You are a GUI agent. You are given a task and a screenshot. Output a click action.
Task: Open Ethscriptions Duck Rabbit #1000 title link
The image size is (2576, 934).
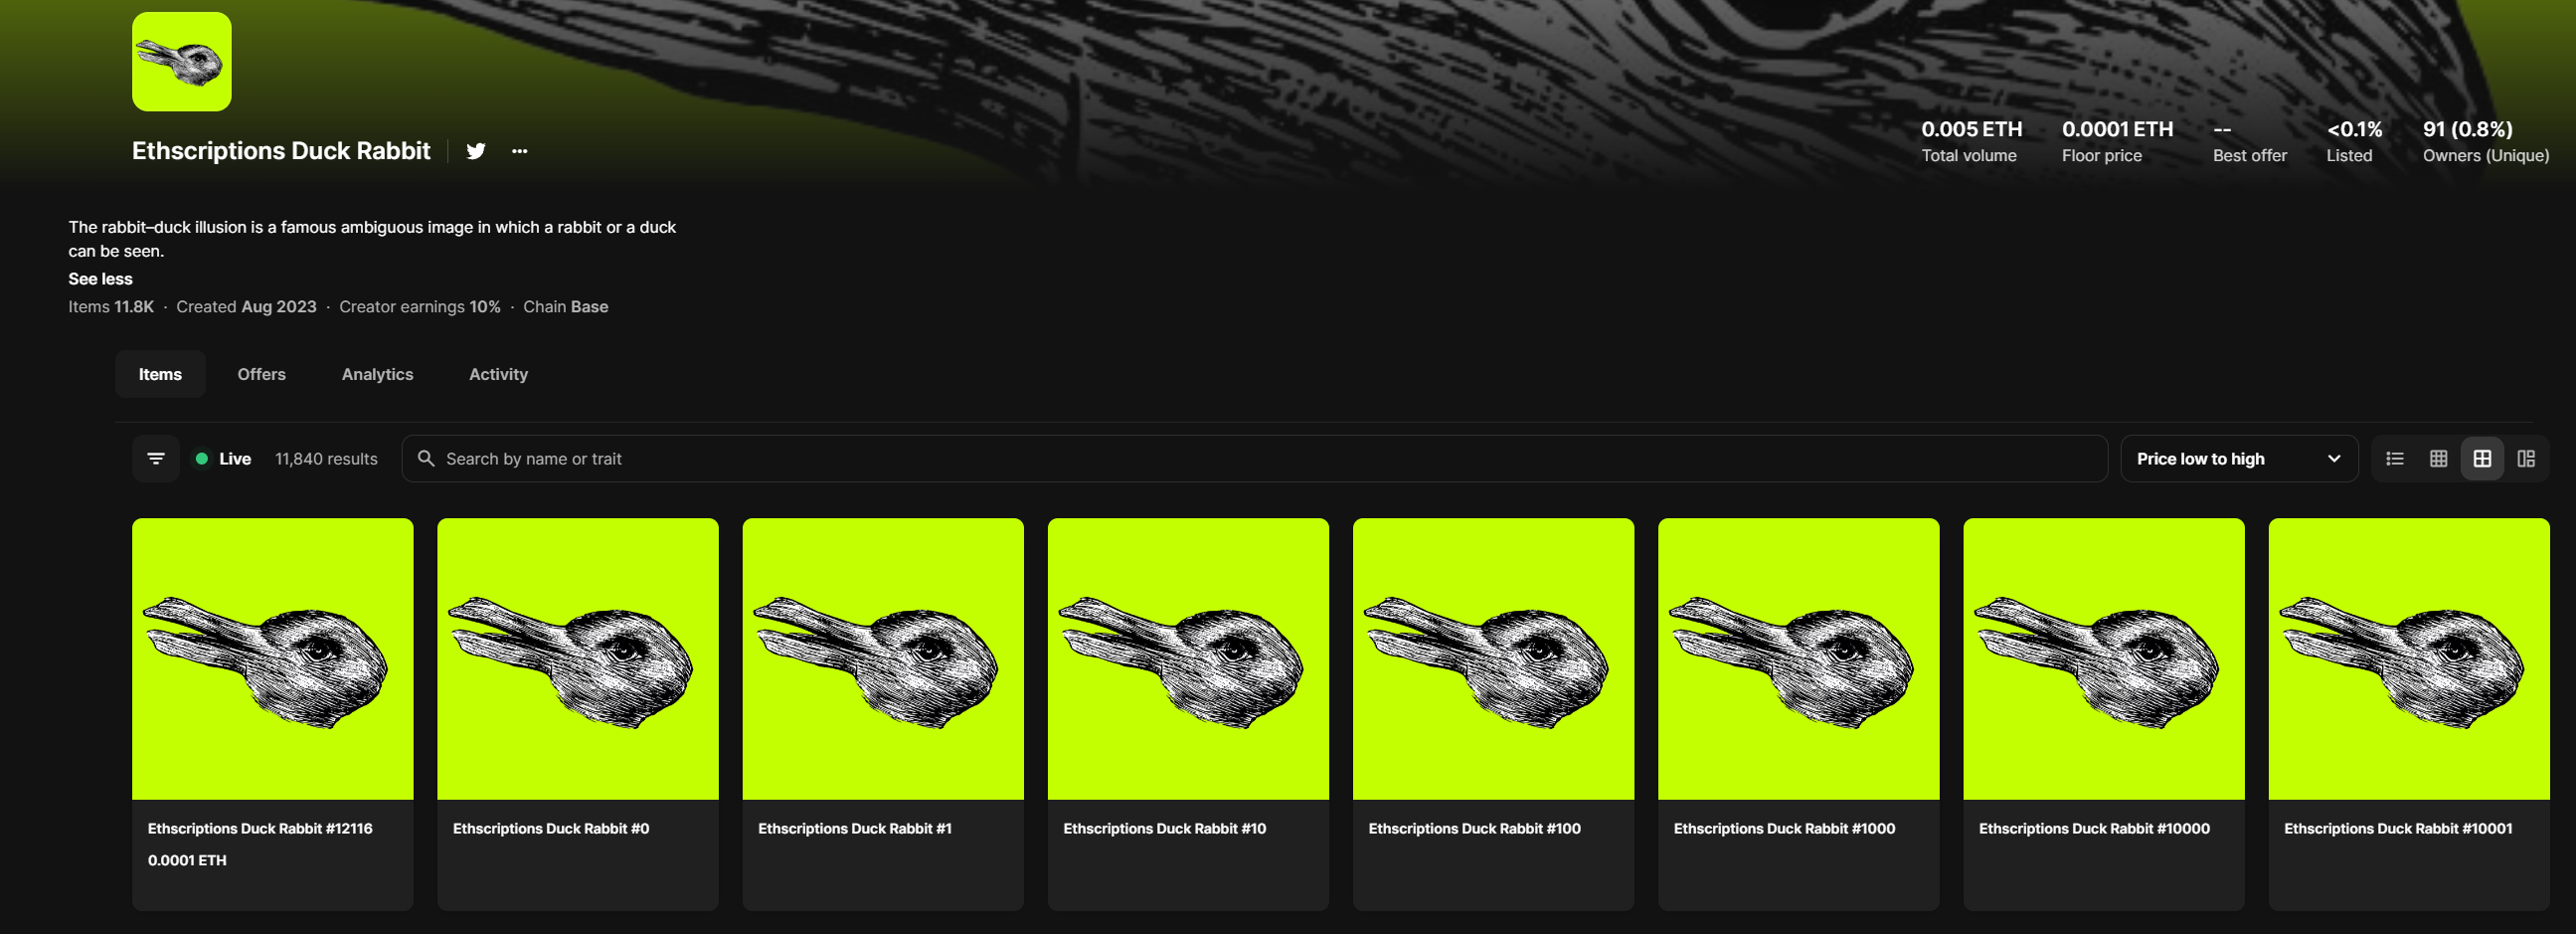click(1784, 828)
